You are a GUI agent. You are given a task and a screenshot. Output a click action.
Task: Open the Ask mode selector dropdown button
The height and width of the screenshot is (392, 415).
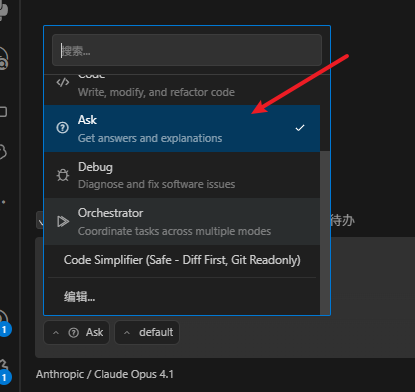click(77, 332)
